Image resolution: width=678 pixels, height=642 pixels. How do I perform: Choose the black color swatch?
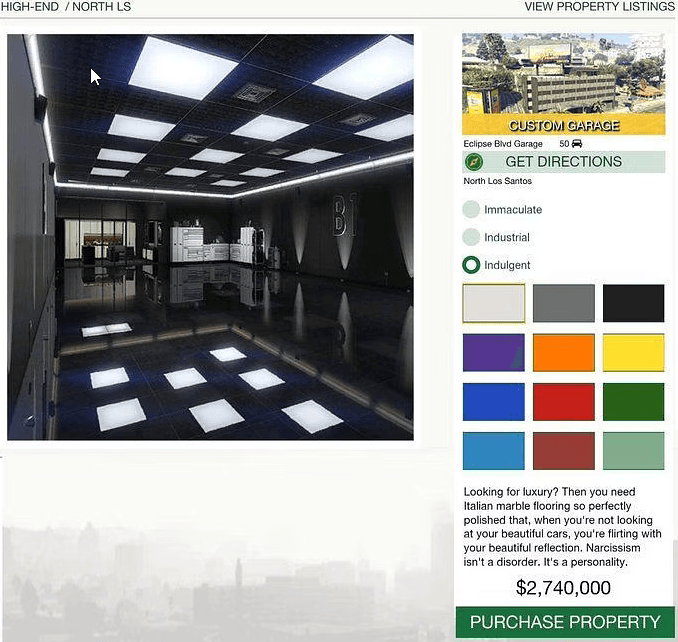(633, 303)
